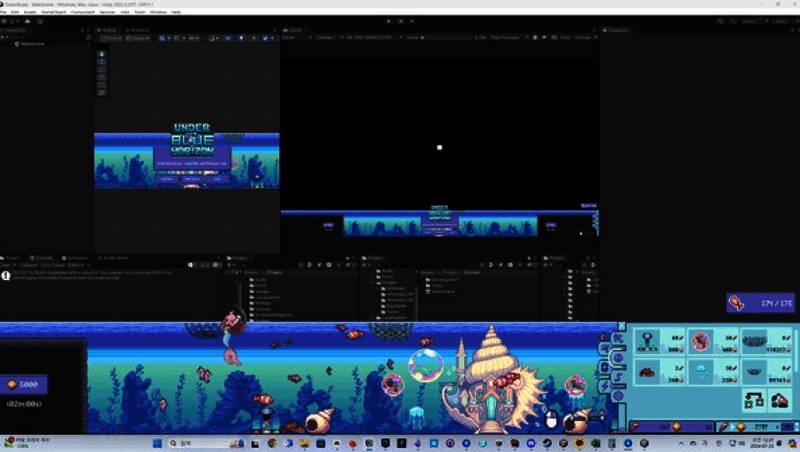Open the GameObject menu
This screenshot has width=800, height=452.
click(56, 12)
